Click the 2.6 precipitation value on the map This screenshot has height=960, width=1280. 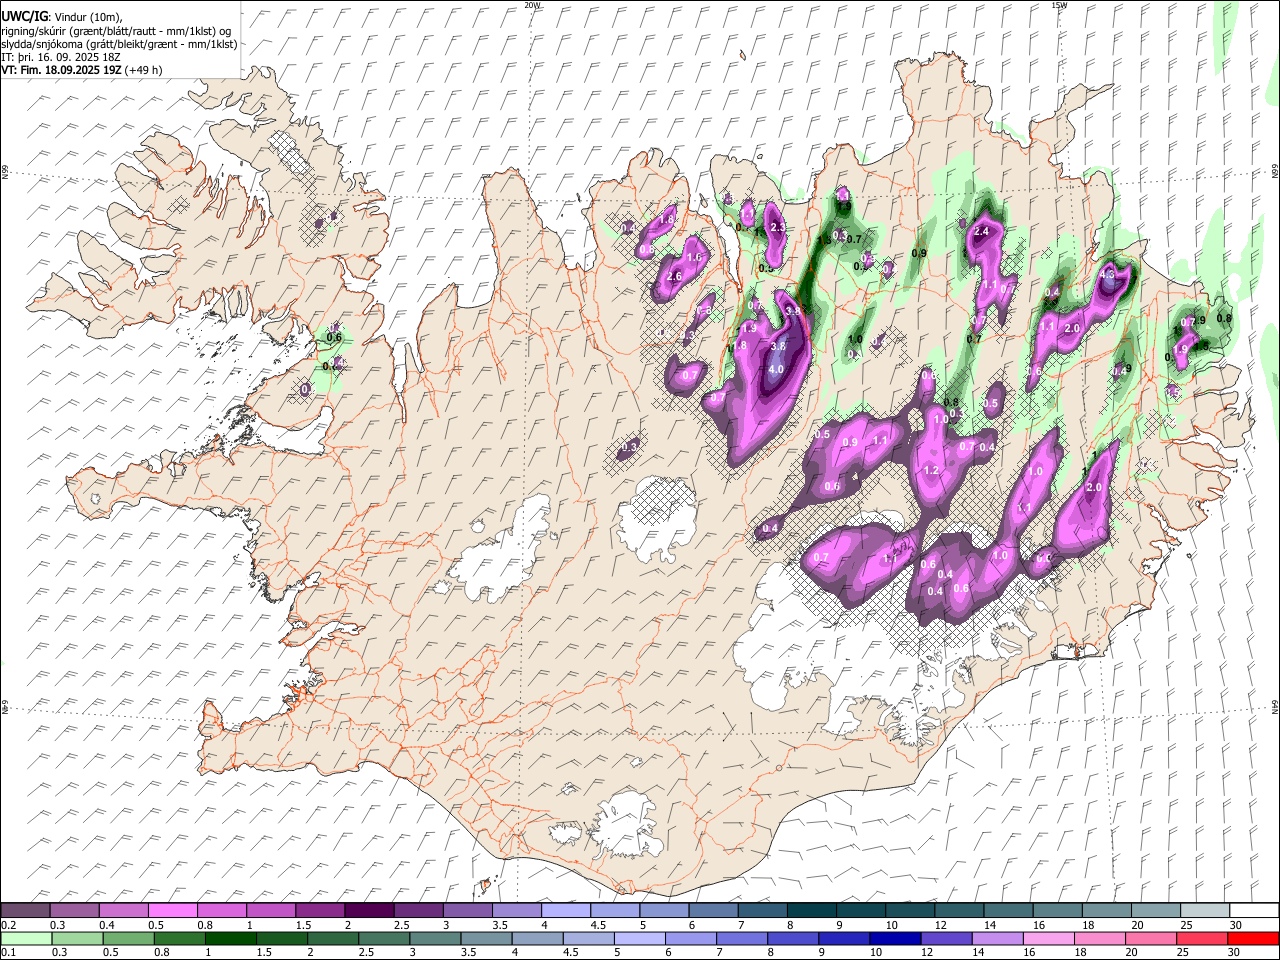pyautogui.click(x=674, y=276)
